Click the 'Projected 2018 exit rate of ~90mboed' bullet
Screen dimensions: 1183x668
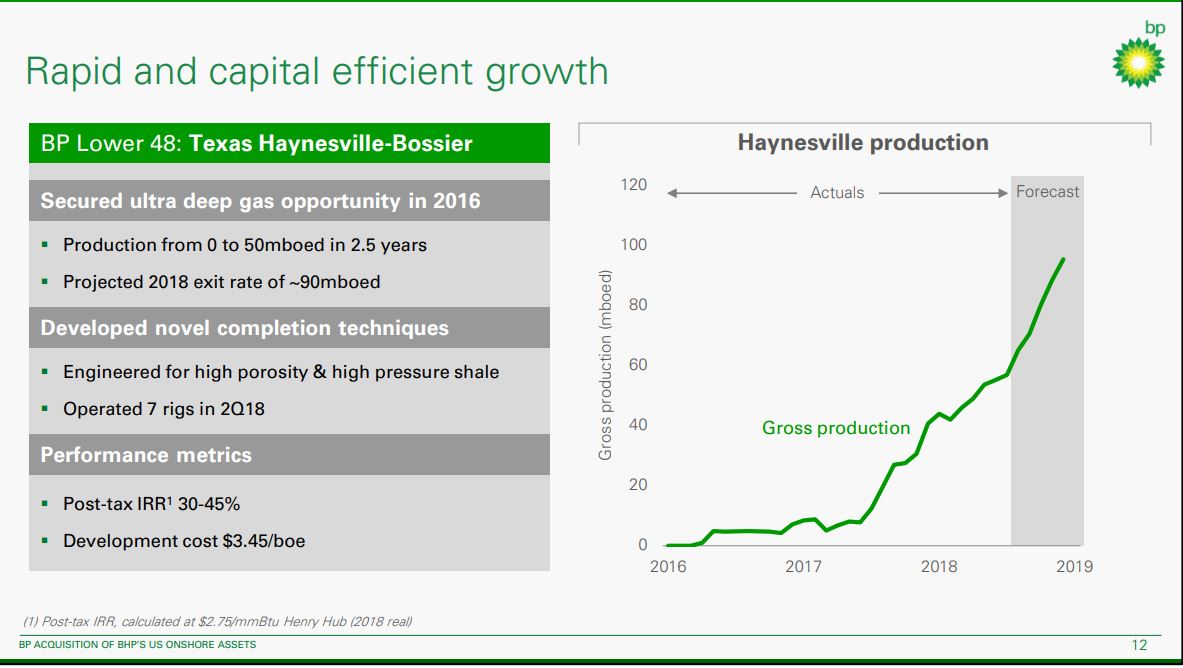221,282
